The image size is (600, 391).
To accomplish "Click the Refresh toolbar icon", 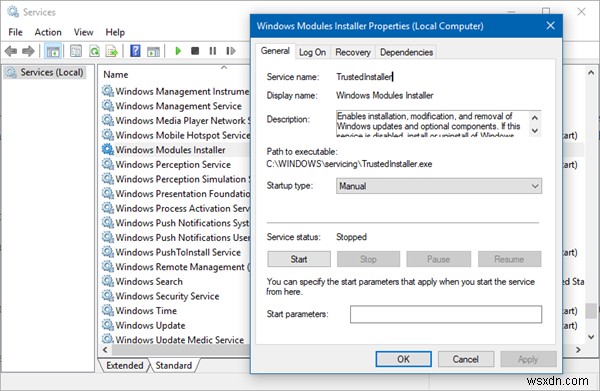I will tap(94, 51).
